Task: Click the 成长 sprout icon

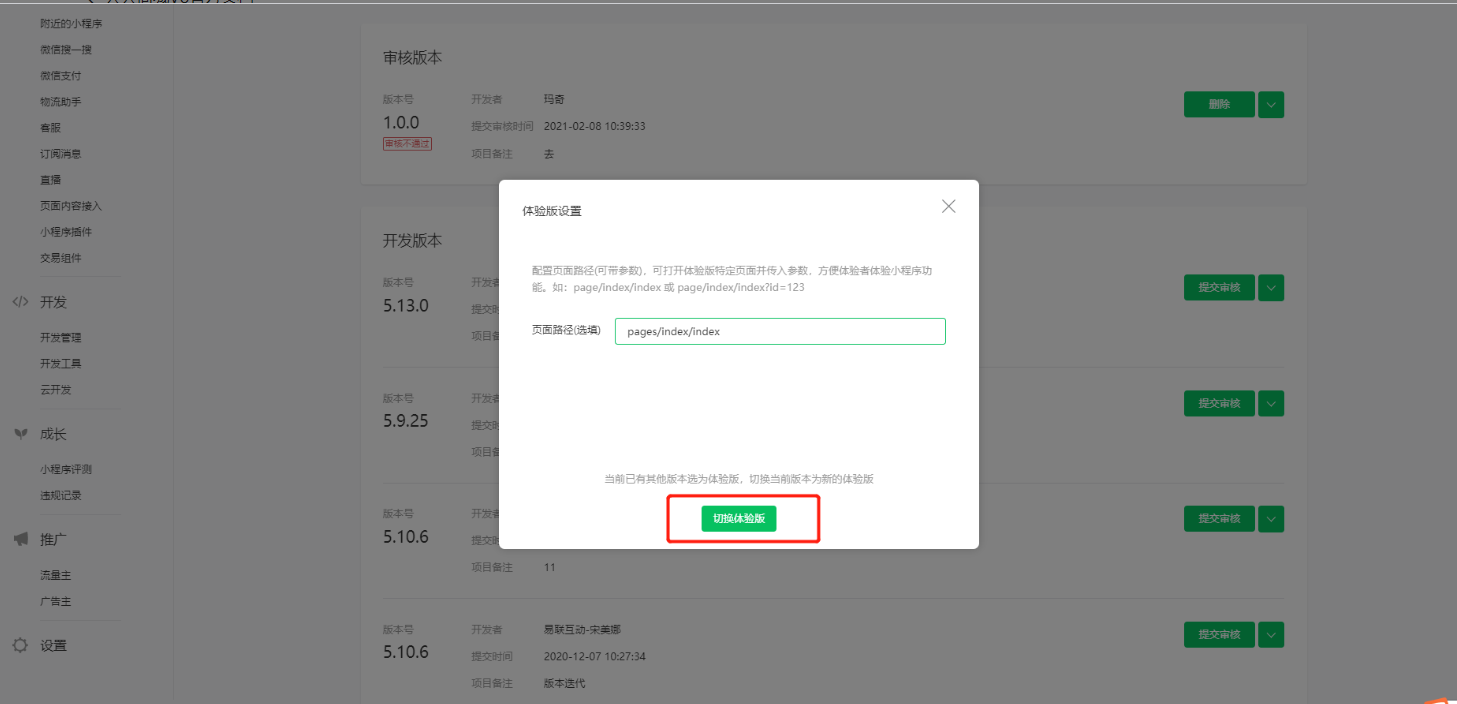Action: point(20,434)
